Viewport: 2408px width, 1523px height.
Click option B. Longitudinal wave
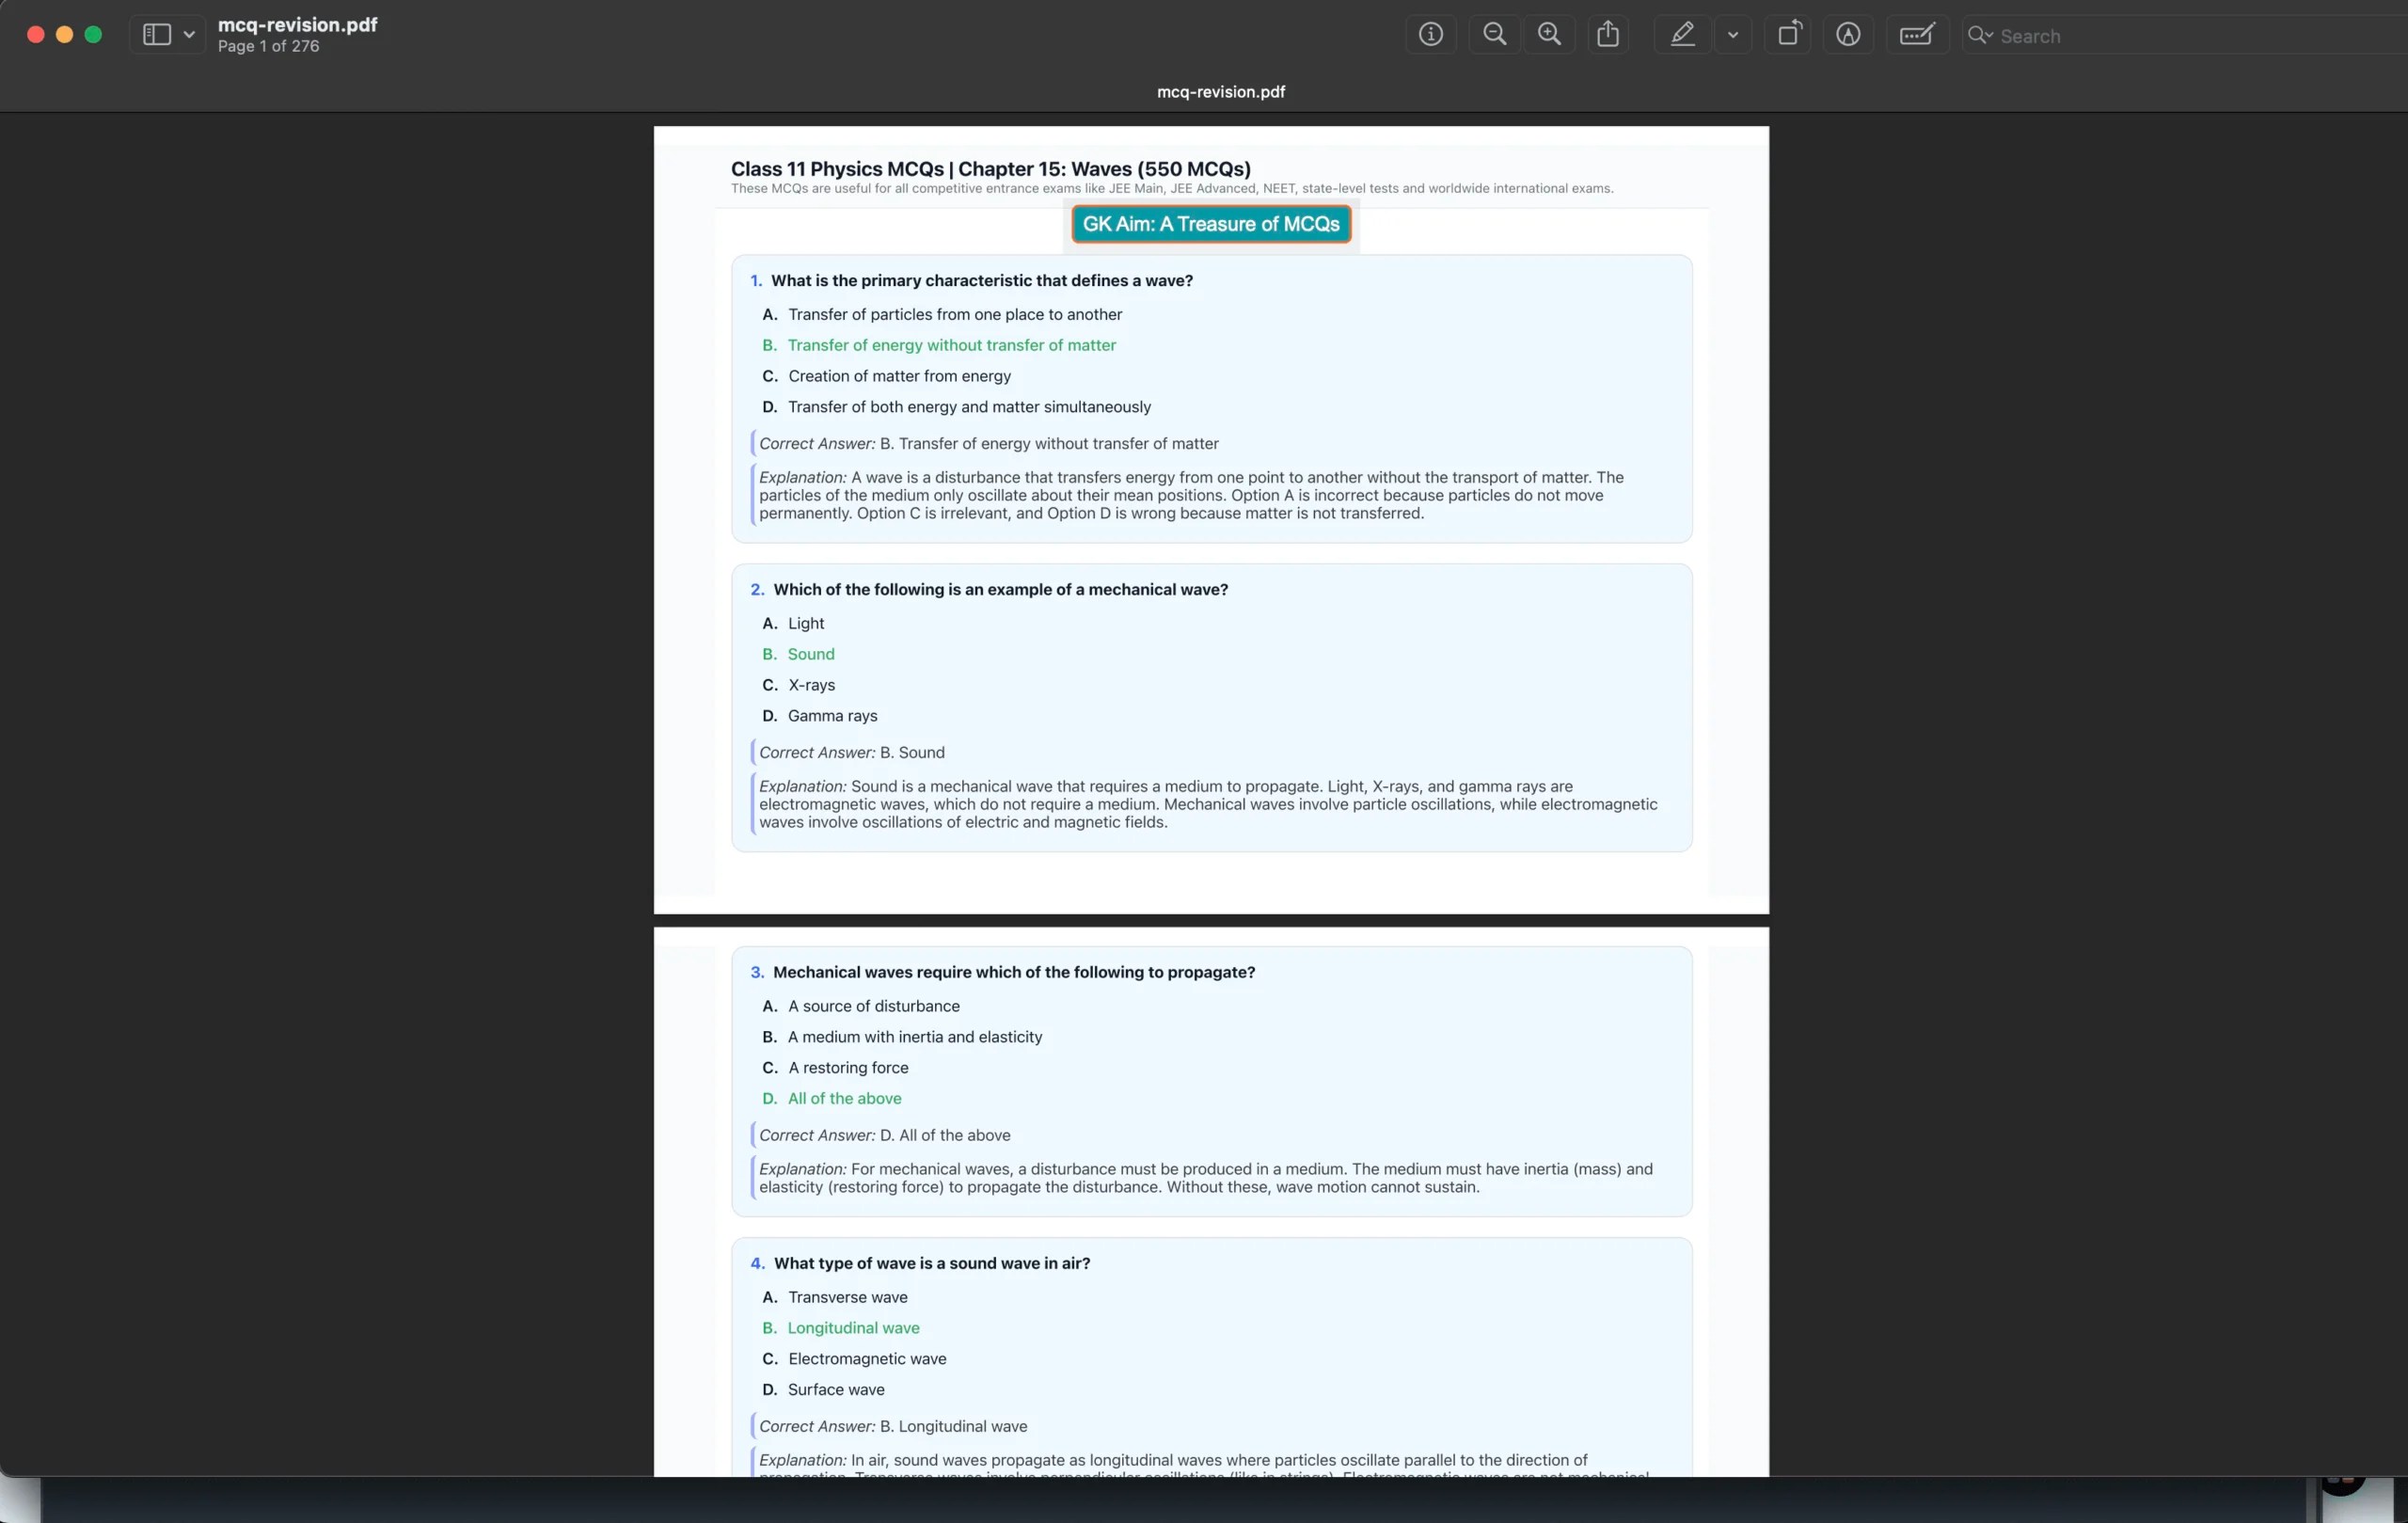click(852, 1328)
